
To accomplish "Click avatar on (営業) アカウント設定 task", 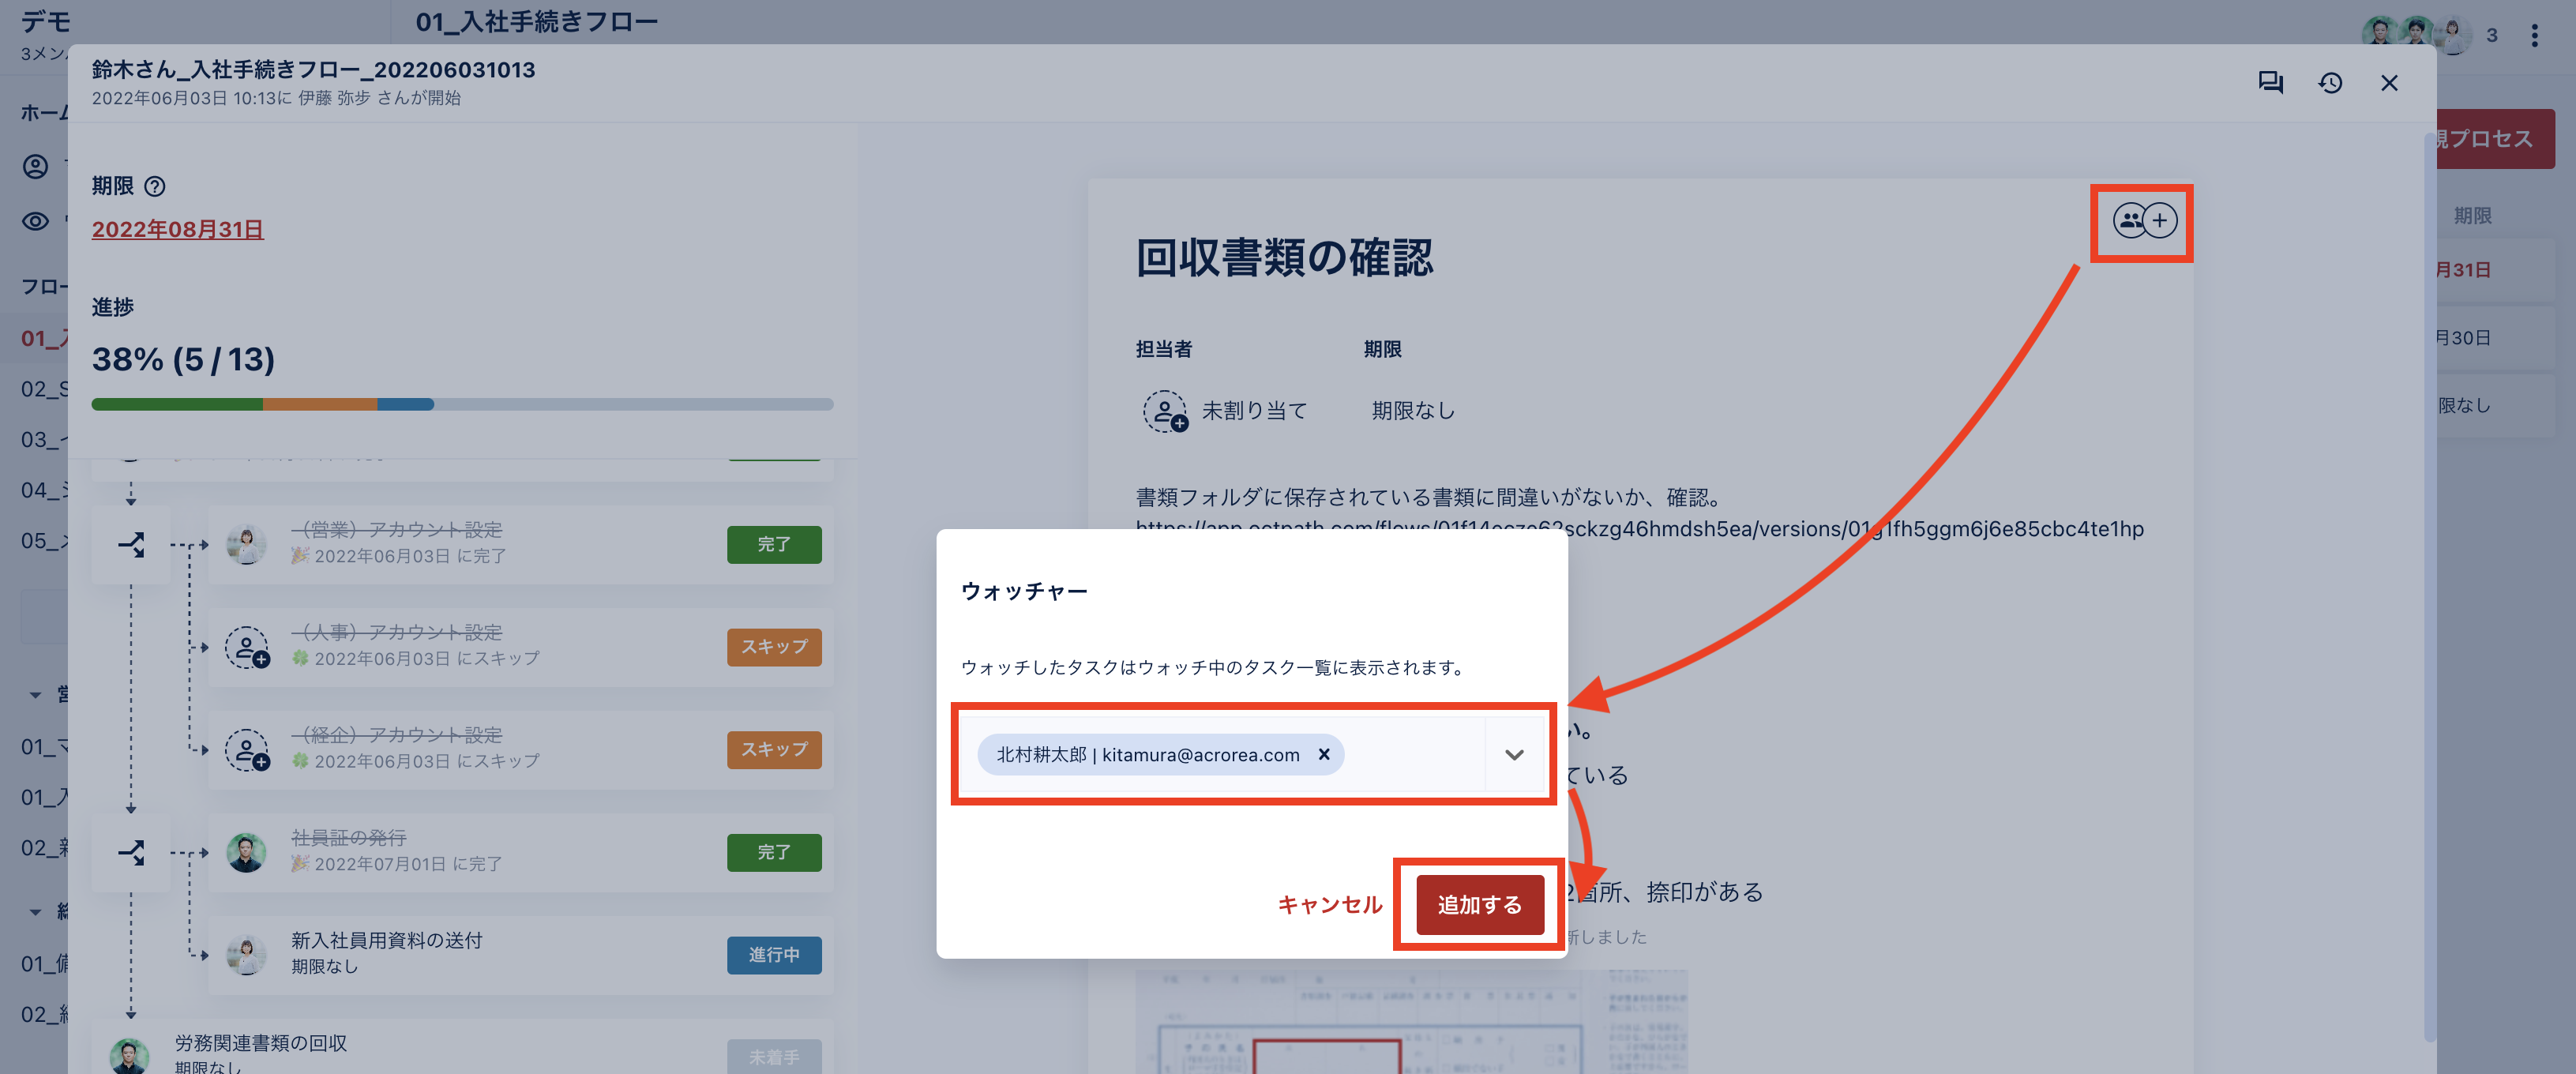I will pyautogui.click(x=246, y=544).
